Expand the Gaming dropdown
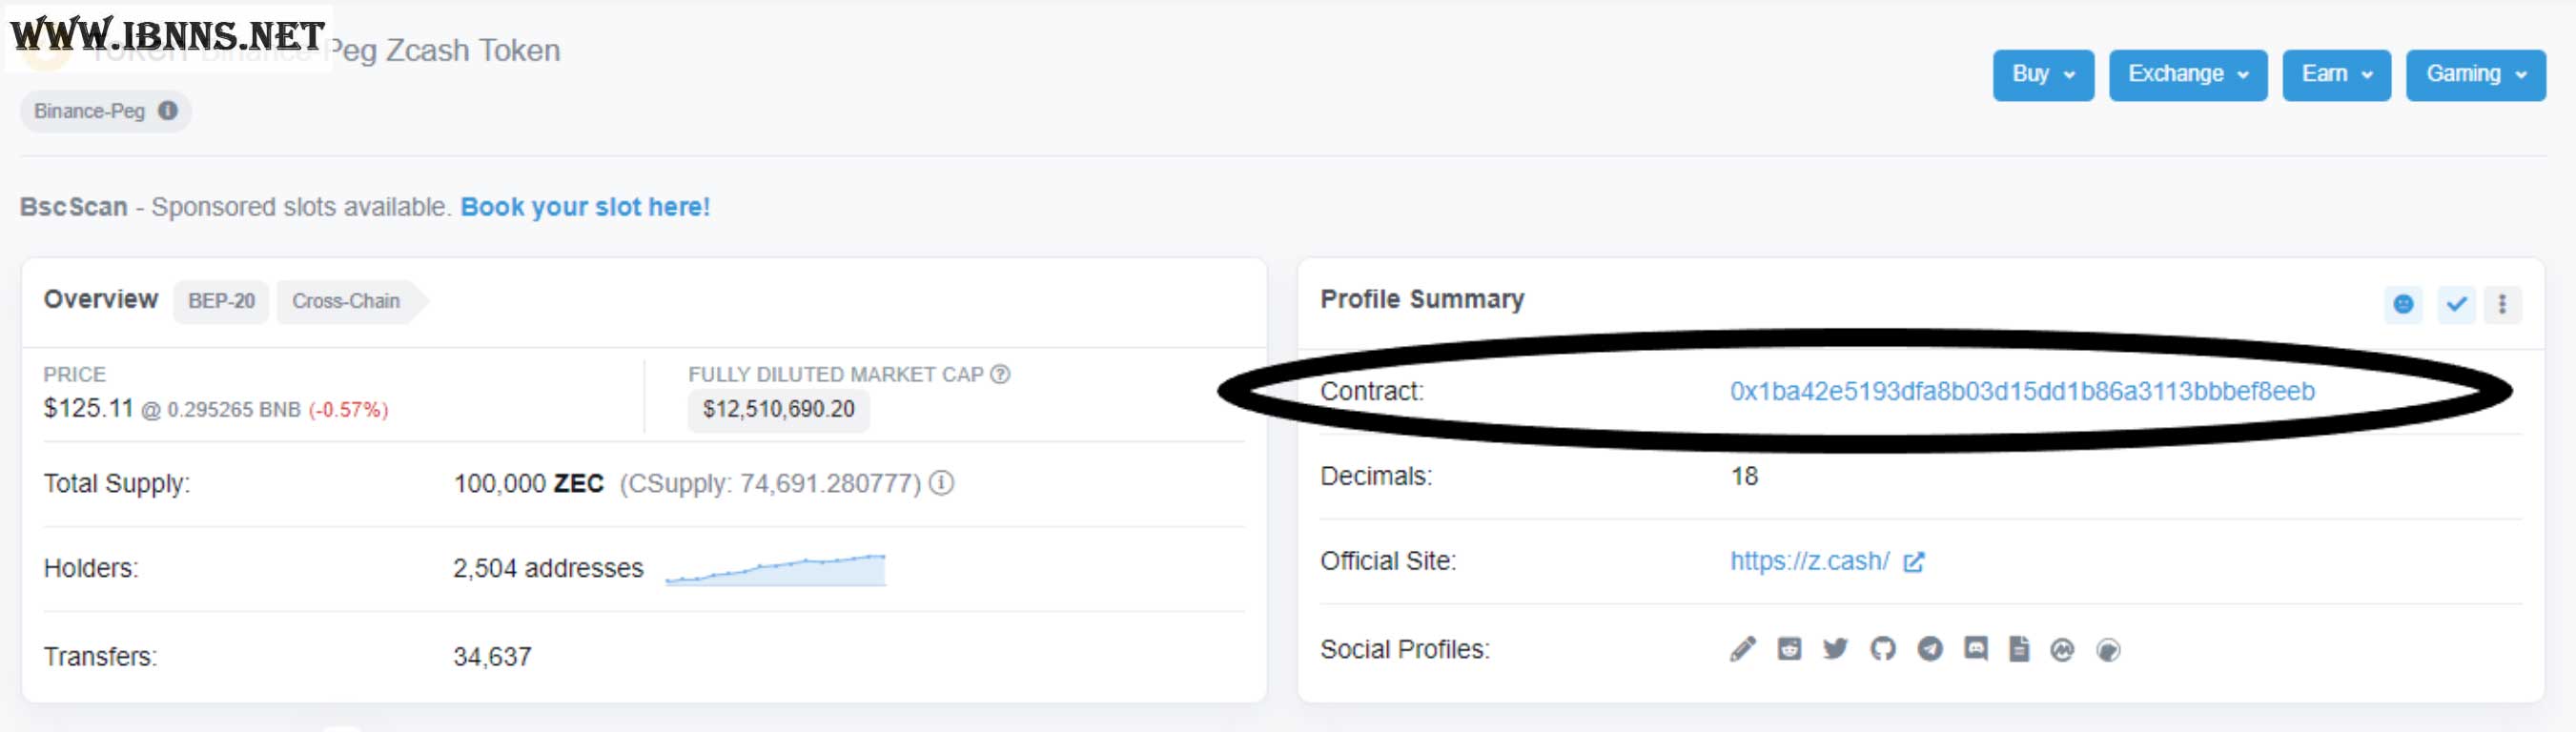The height and width of the screenshot is (732, 2576). (2475, 75)
